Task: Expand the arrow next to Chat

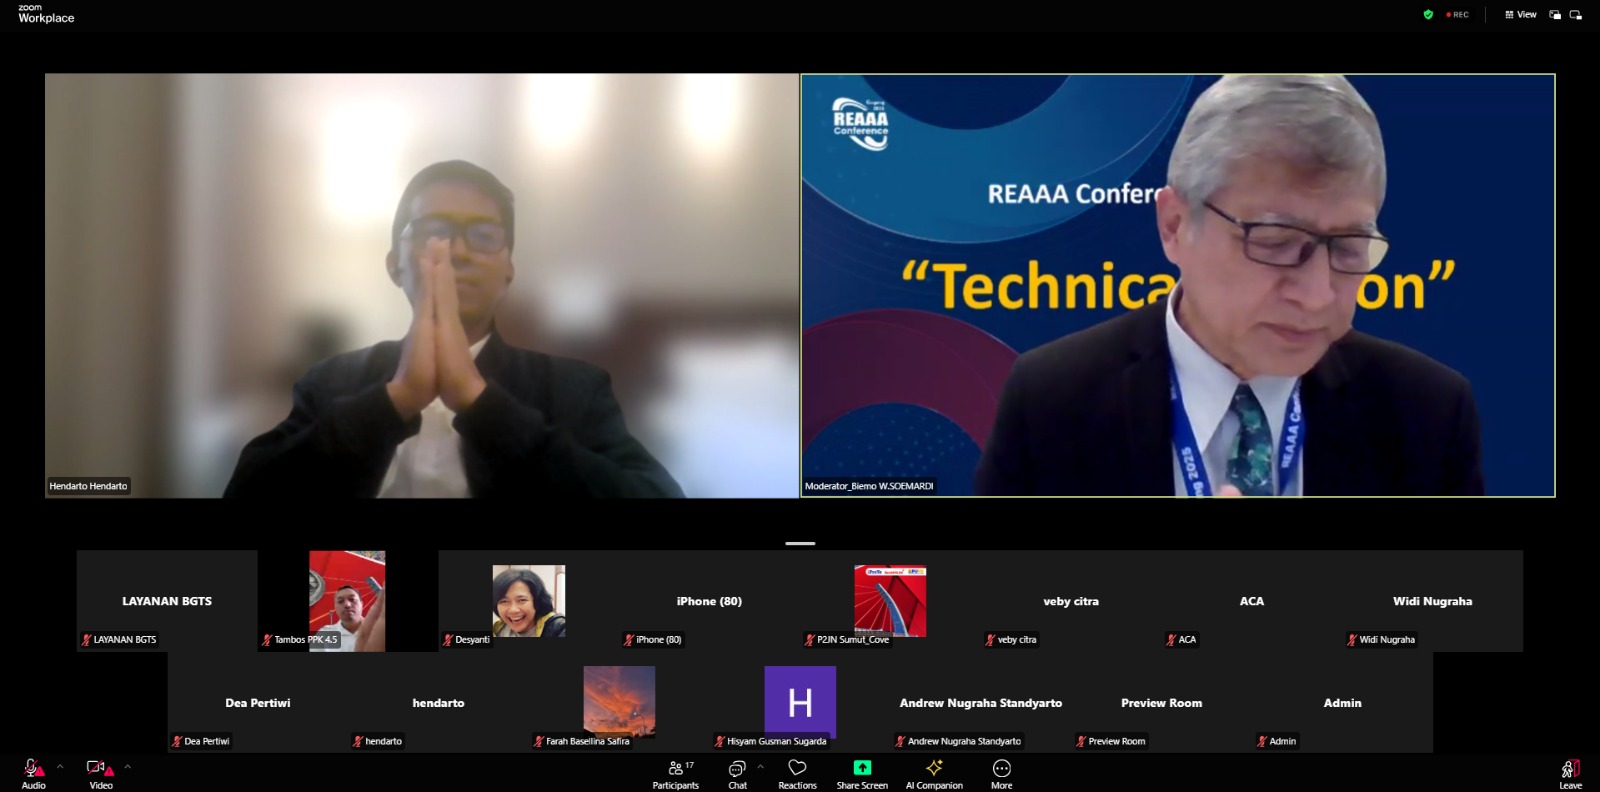Action: pyautogui.click(x=761, y=767)
